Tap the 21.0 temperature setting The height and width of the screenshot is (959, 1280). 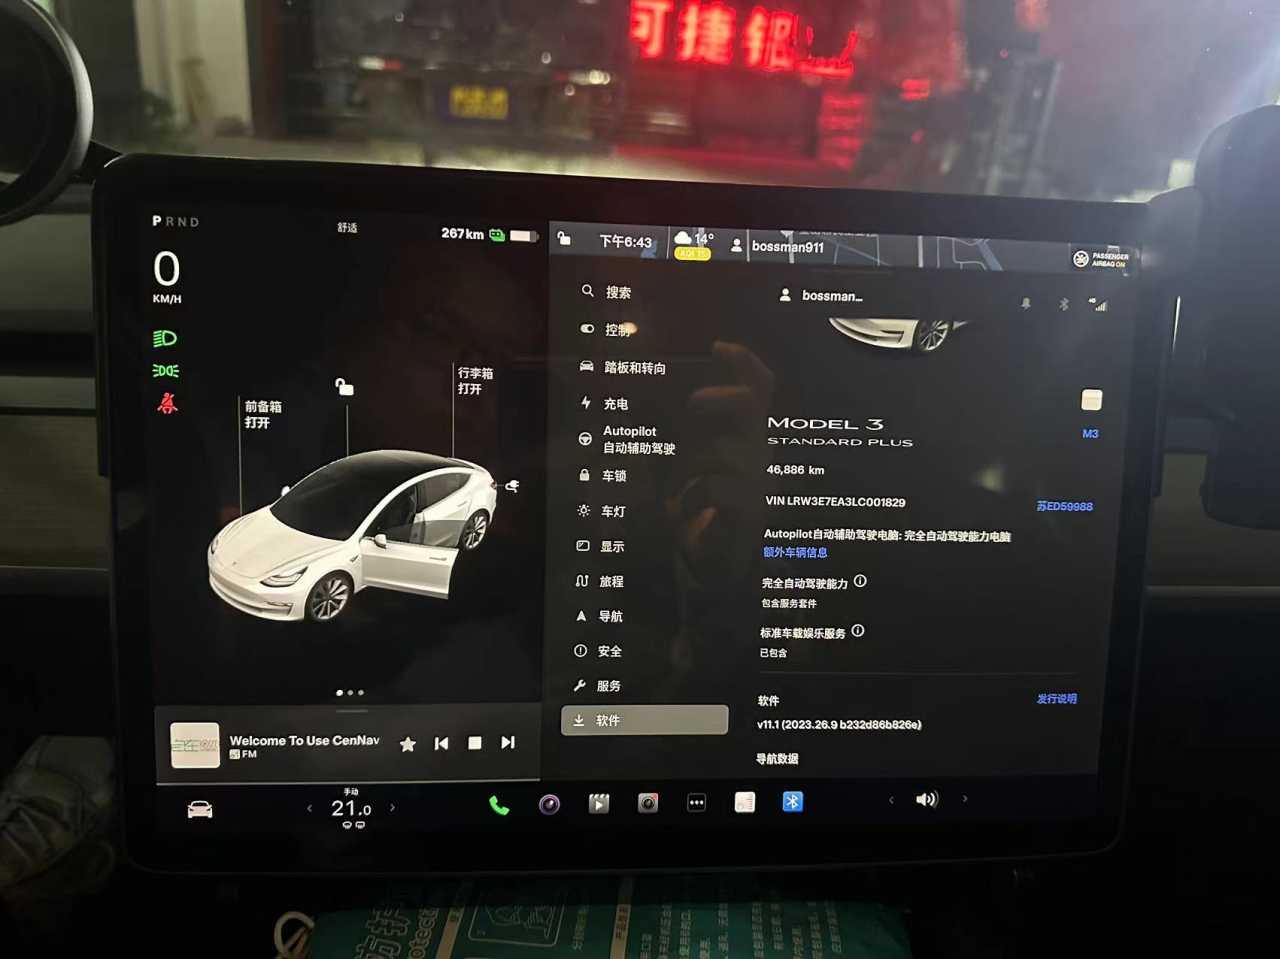(x=351, y=808)
